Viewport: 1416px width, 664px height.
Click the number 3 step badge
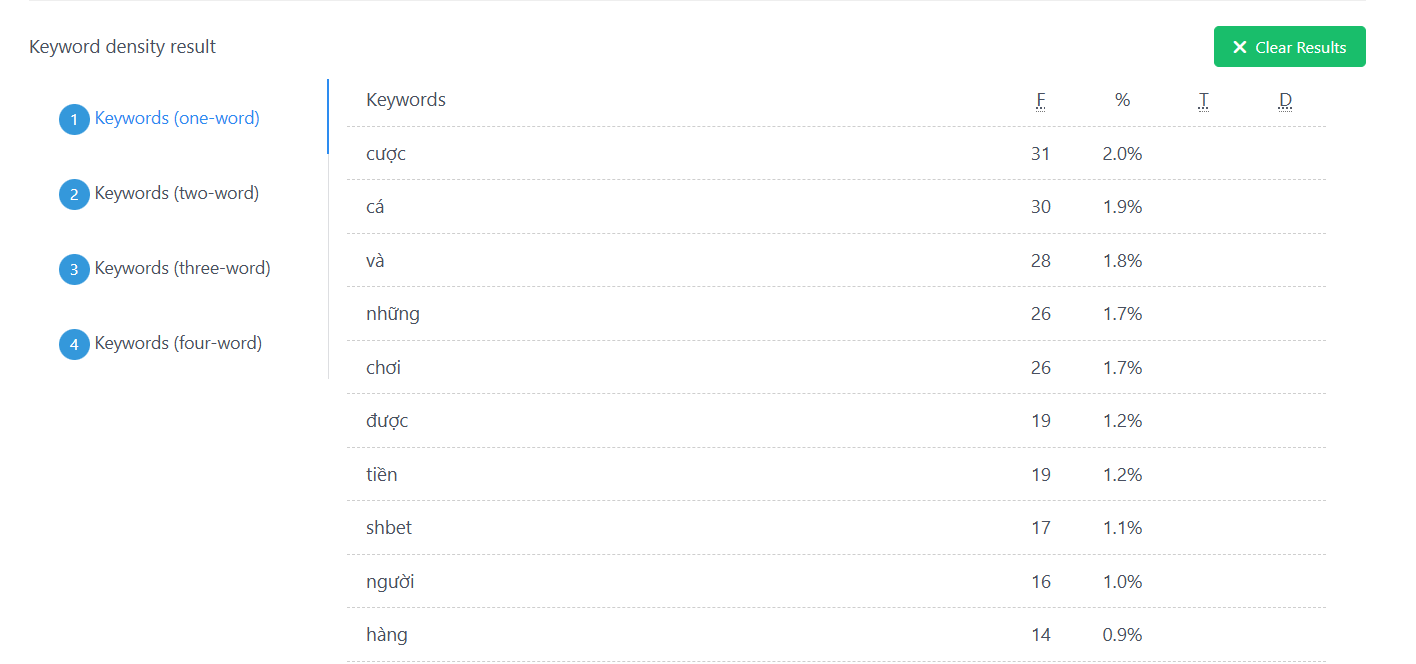[74, 270]
